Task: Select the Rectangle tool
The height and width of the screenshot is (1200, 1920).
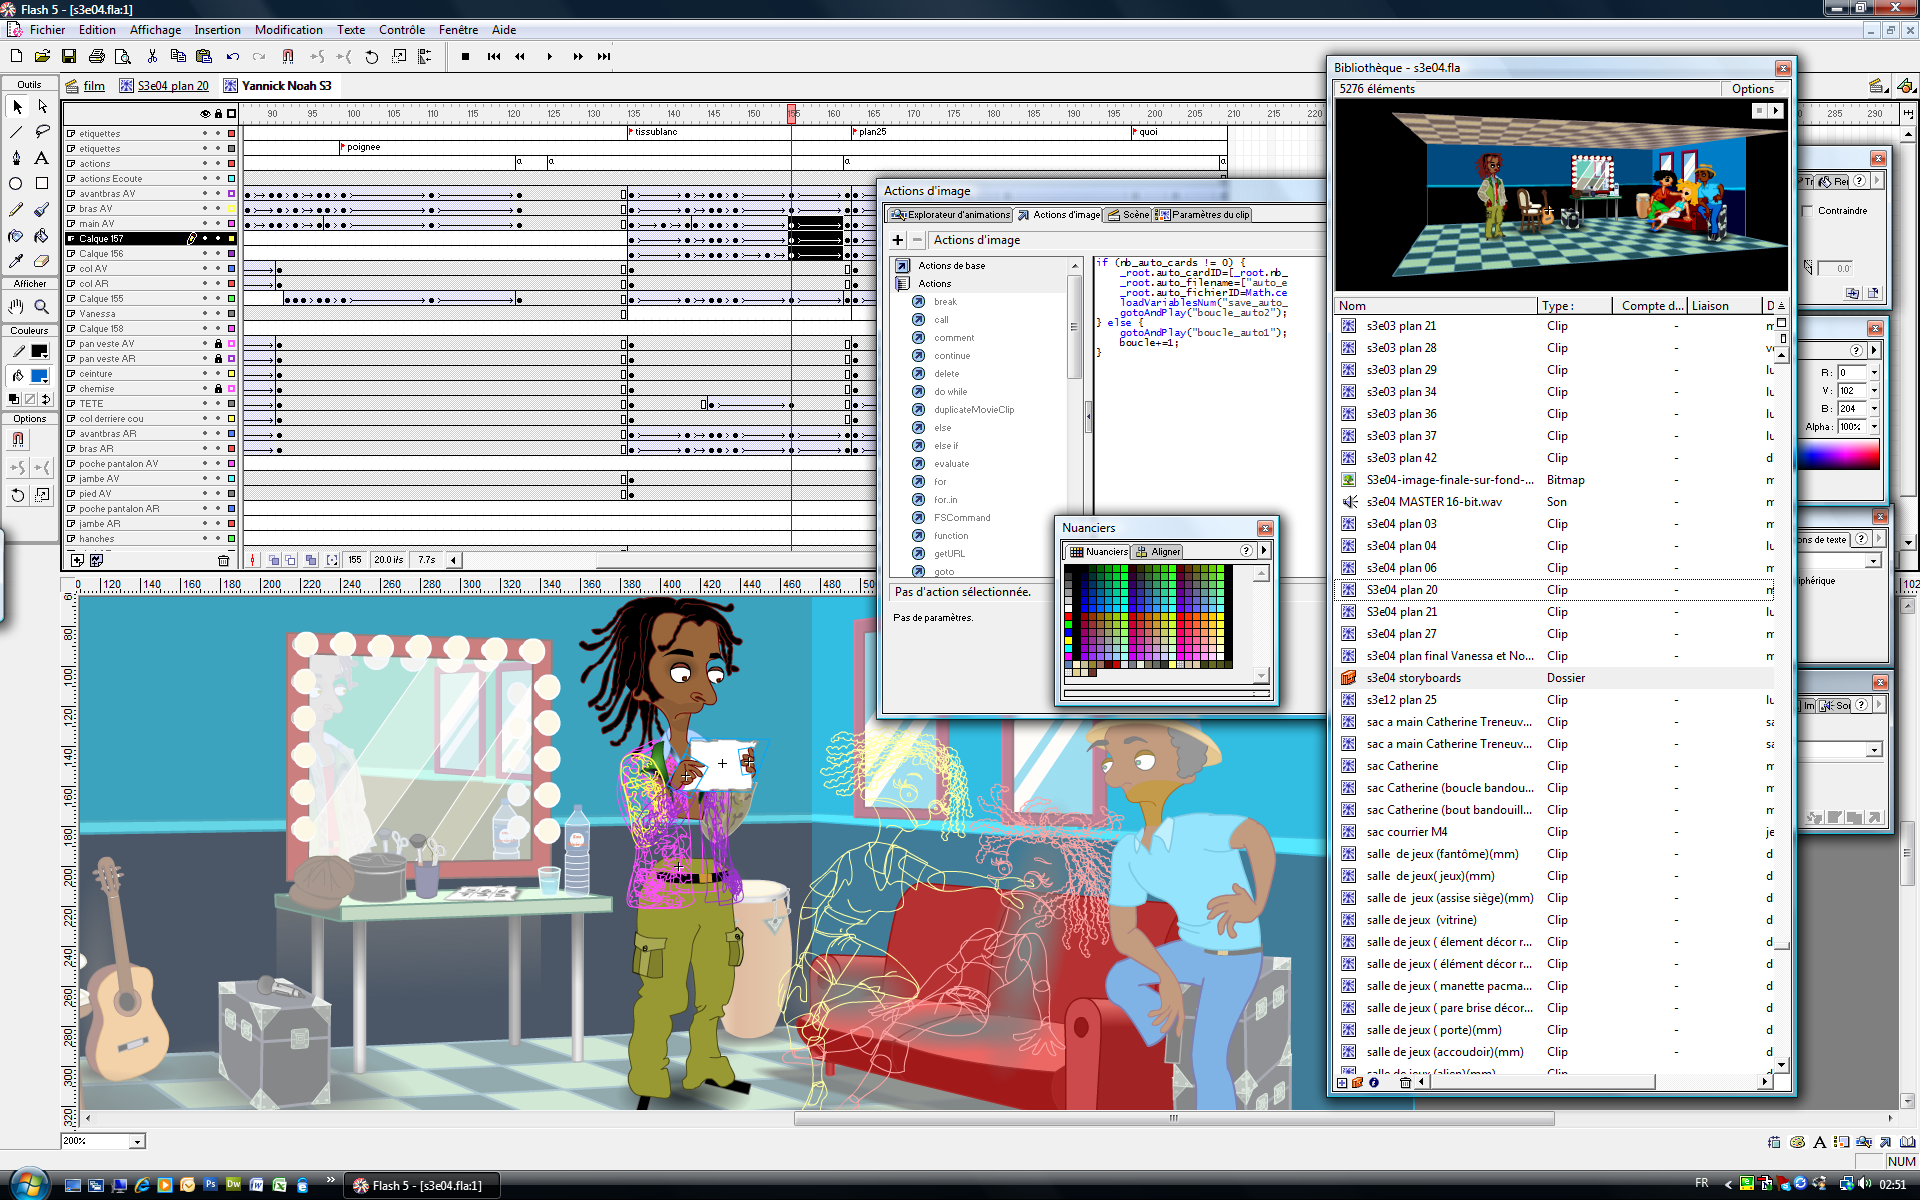Action: [x=42, y=184]
